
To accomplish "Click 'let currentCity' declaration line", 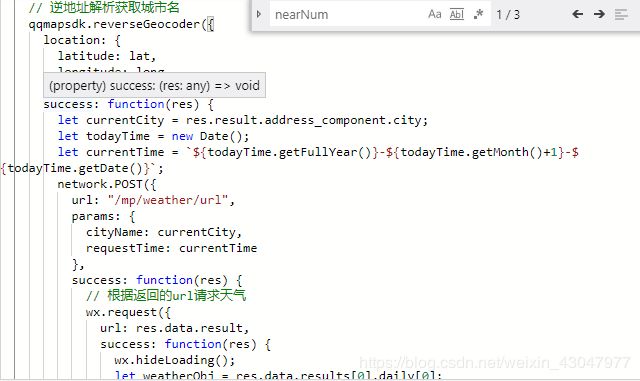I will point(243,120).
